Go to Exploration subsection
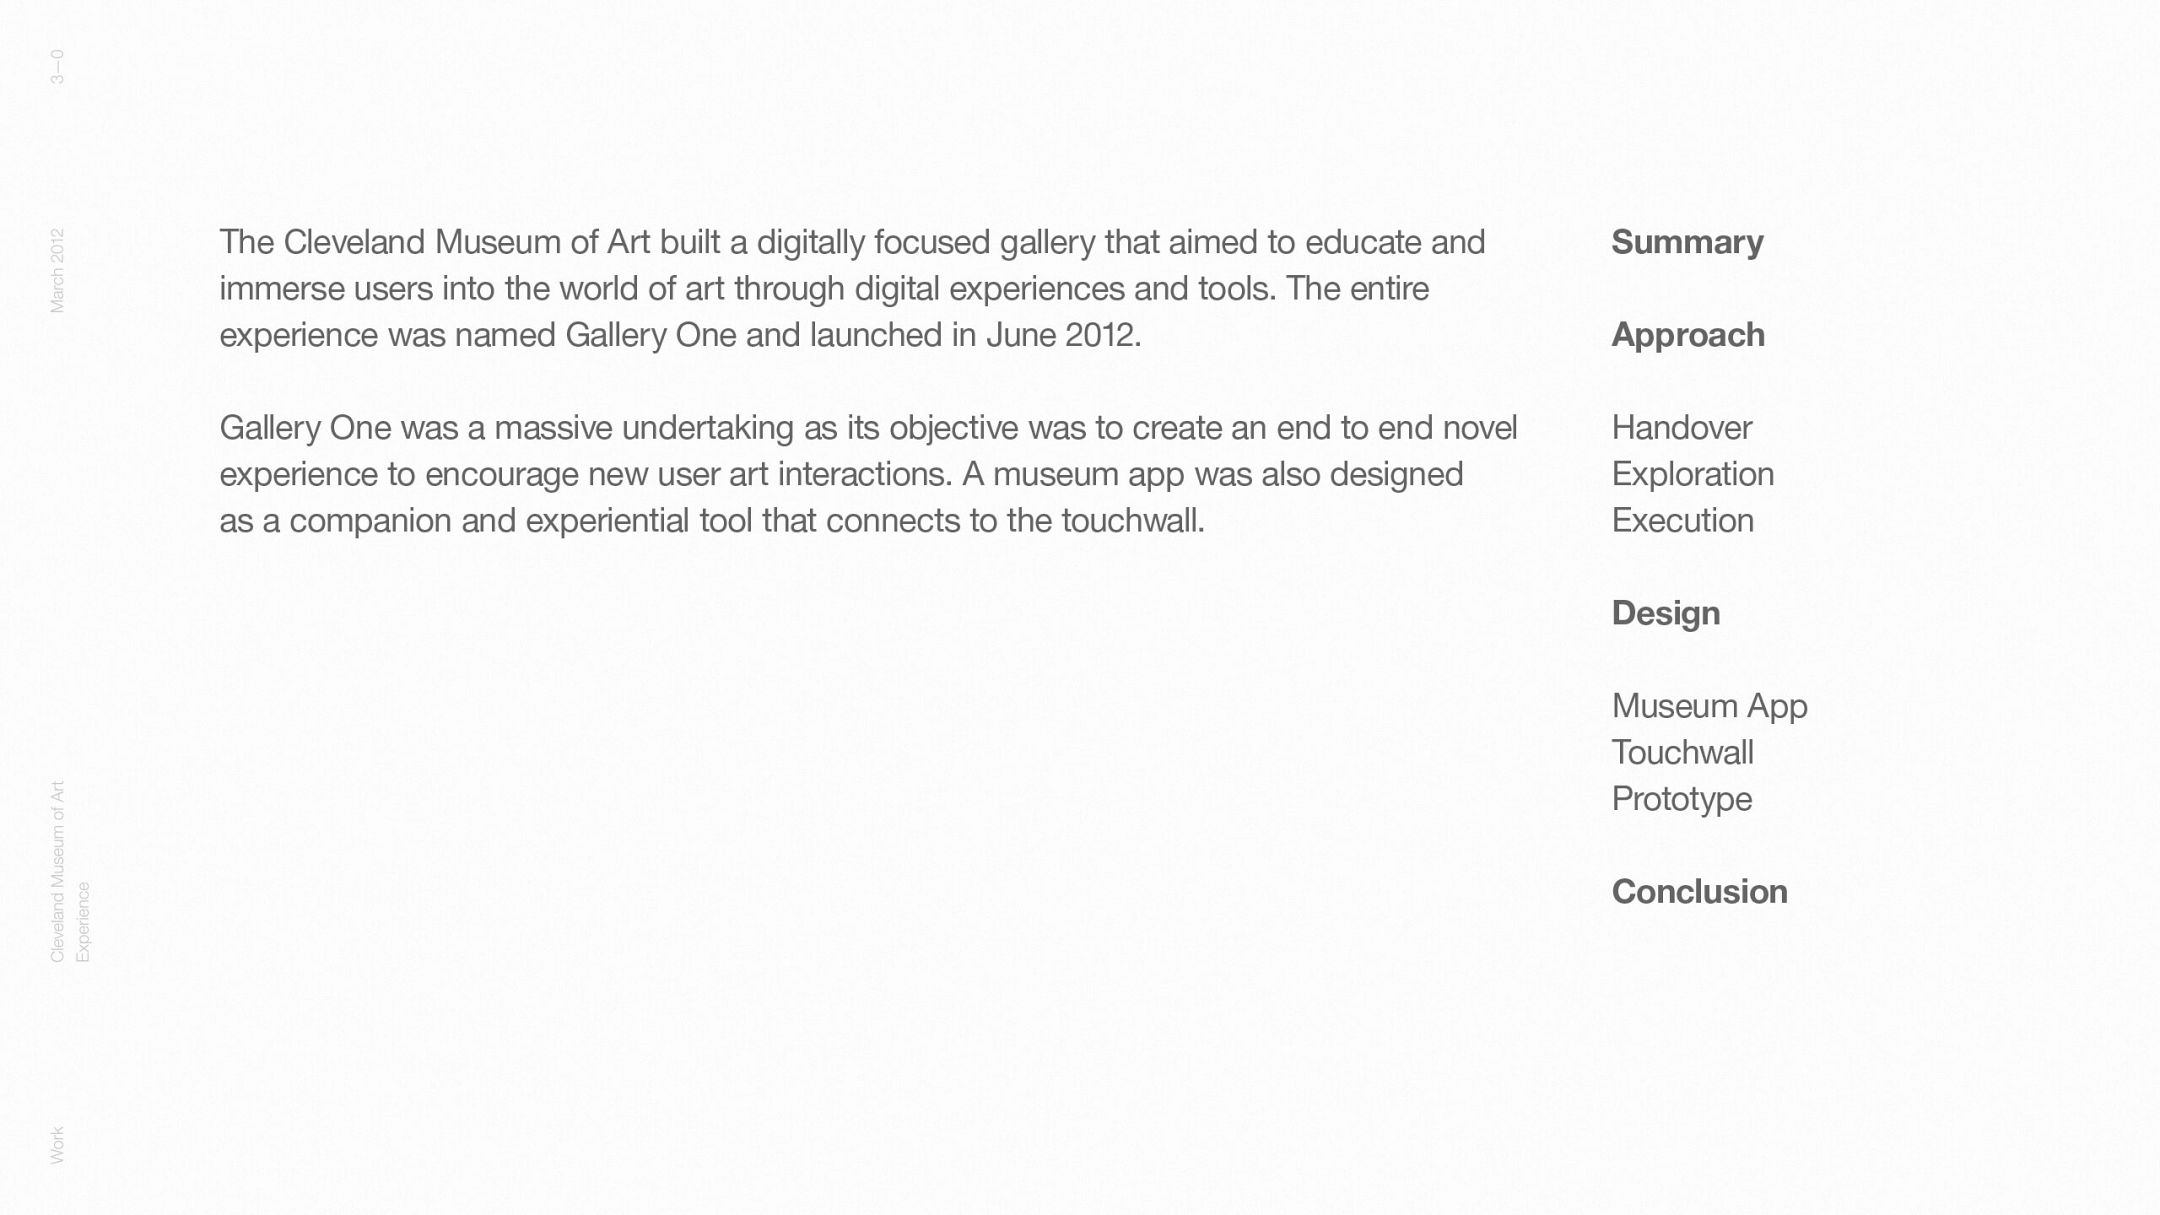The height and width of the screenshot is (1215, 2160). (x=1692, y=474)
